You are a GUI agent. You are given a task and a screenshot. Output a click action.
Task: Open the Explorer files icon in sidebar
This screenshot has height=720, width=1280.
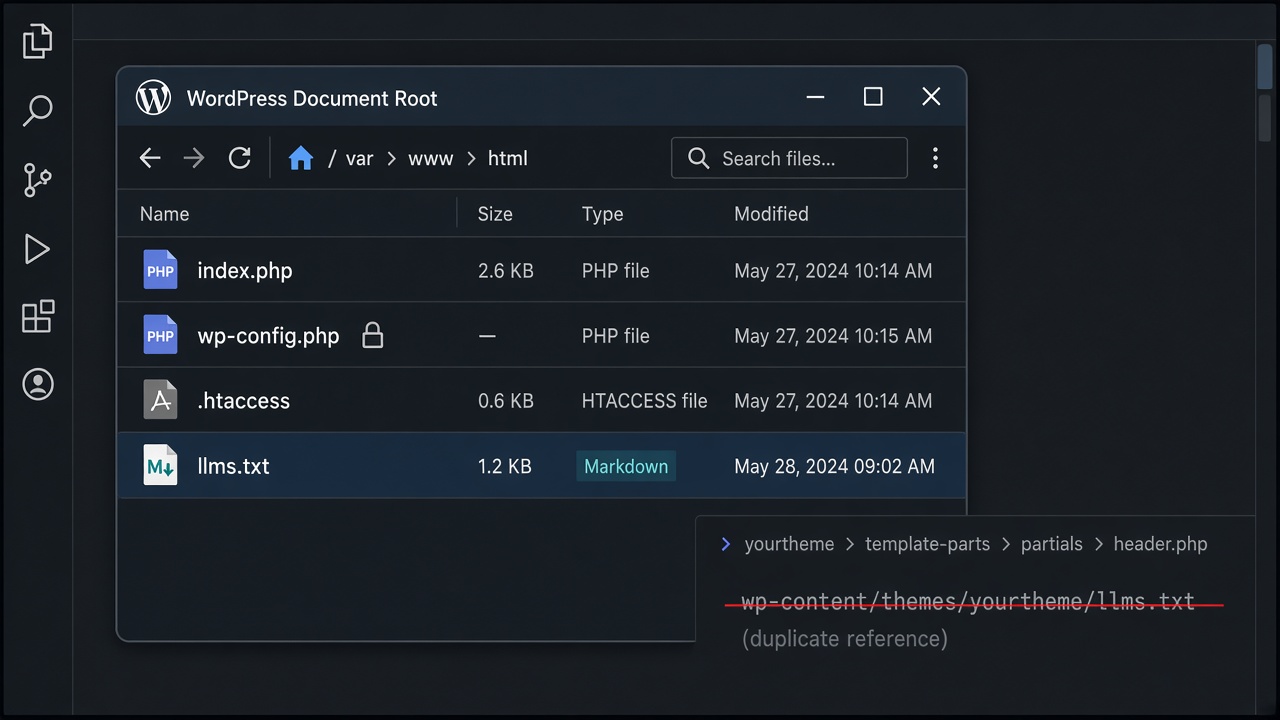click(x=37, y=41)
